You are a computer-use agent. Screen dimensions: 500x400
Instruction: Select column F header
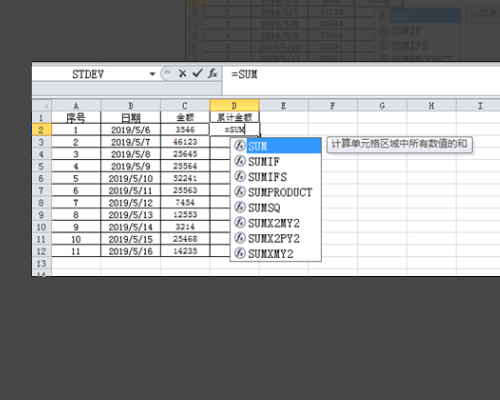(x=333, y=106)
